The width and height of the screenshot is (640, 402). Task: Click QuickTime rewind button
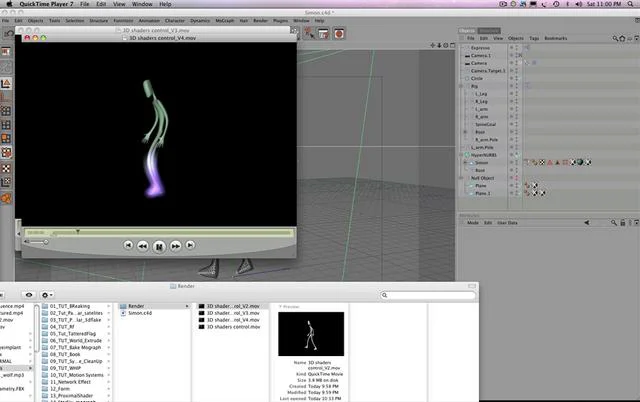(142, 246)
